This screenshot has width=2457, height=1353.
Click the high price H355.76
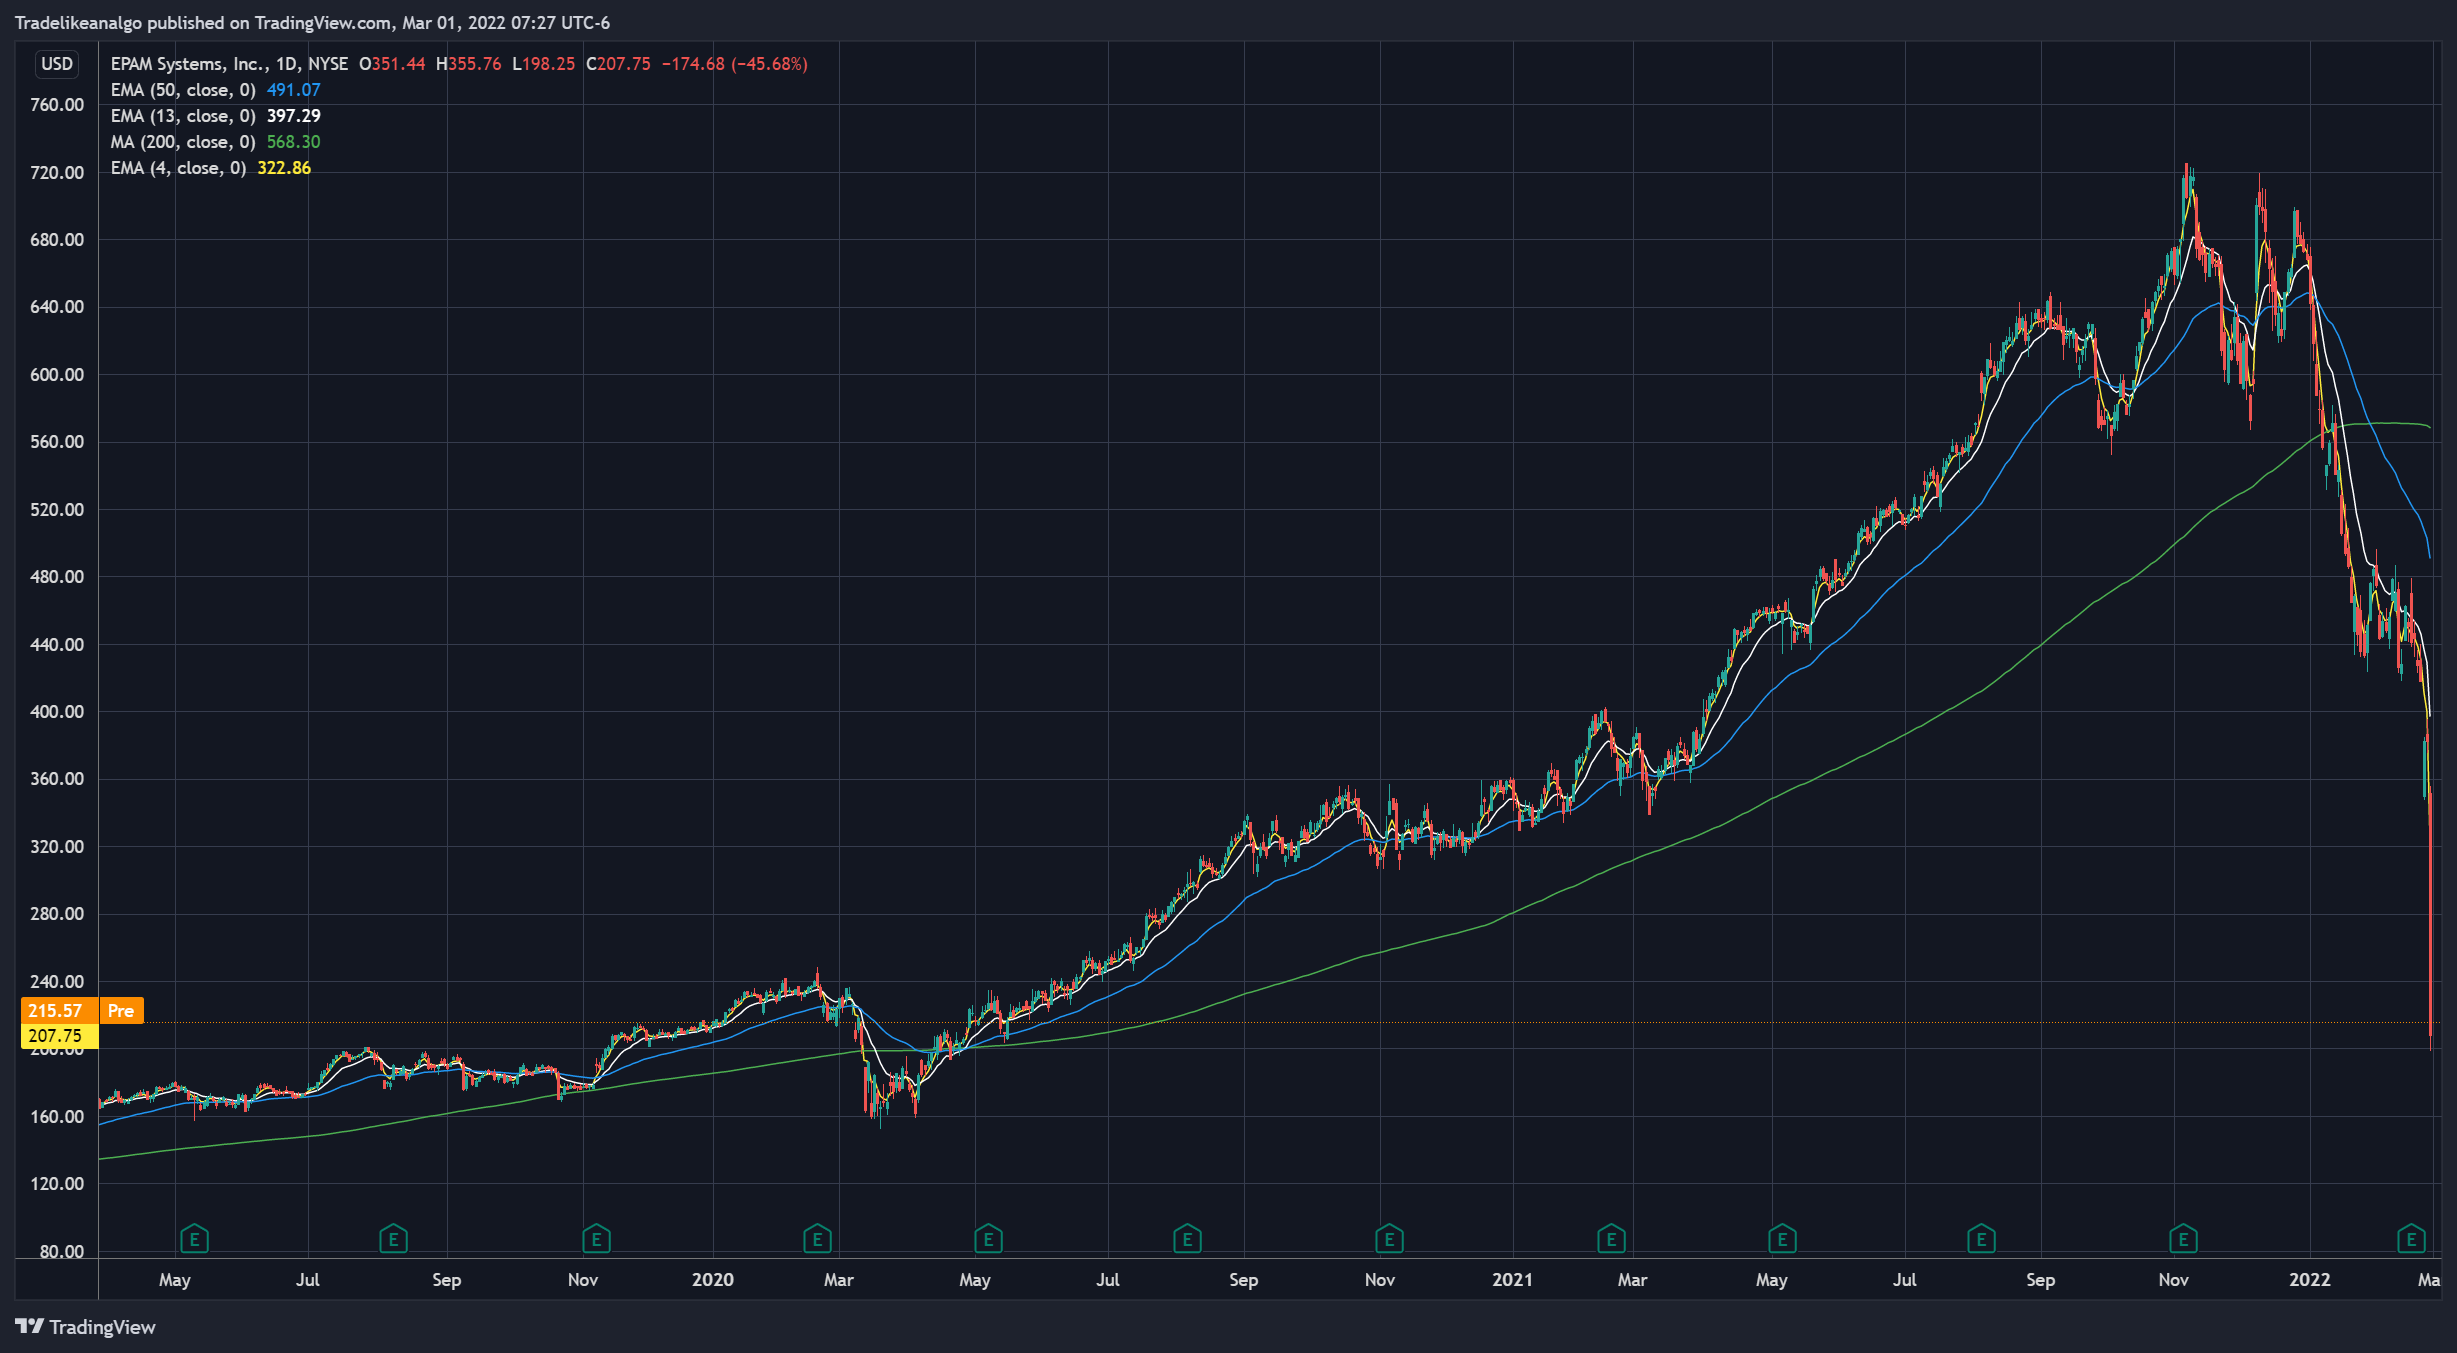(x=468, y=64)
